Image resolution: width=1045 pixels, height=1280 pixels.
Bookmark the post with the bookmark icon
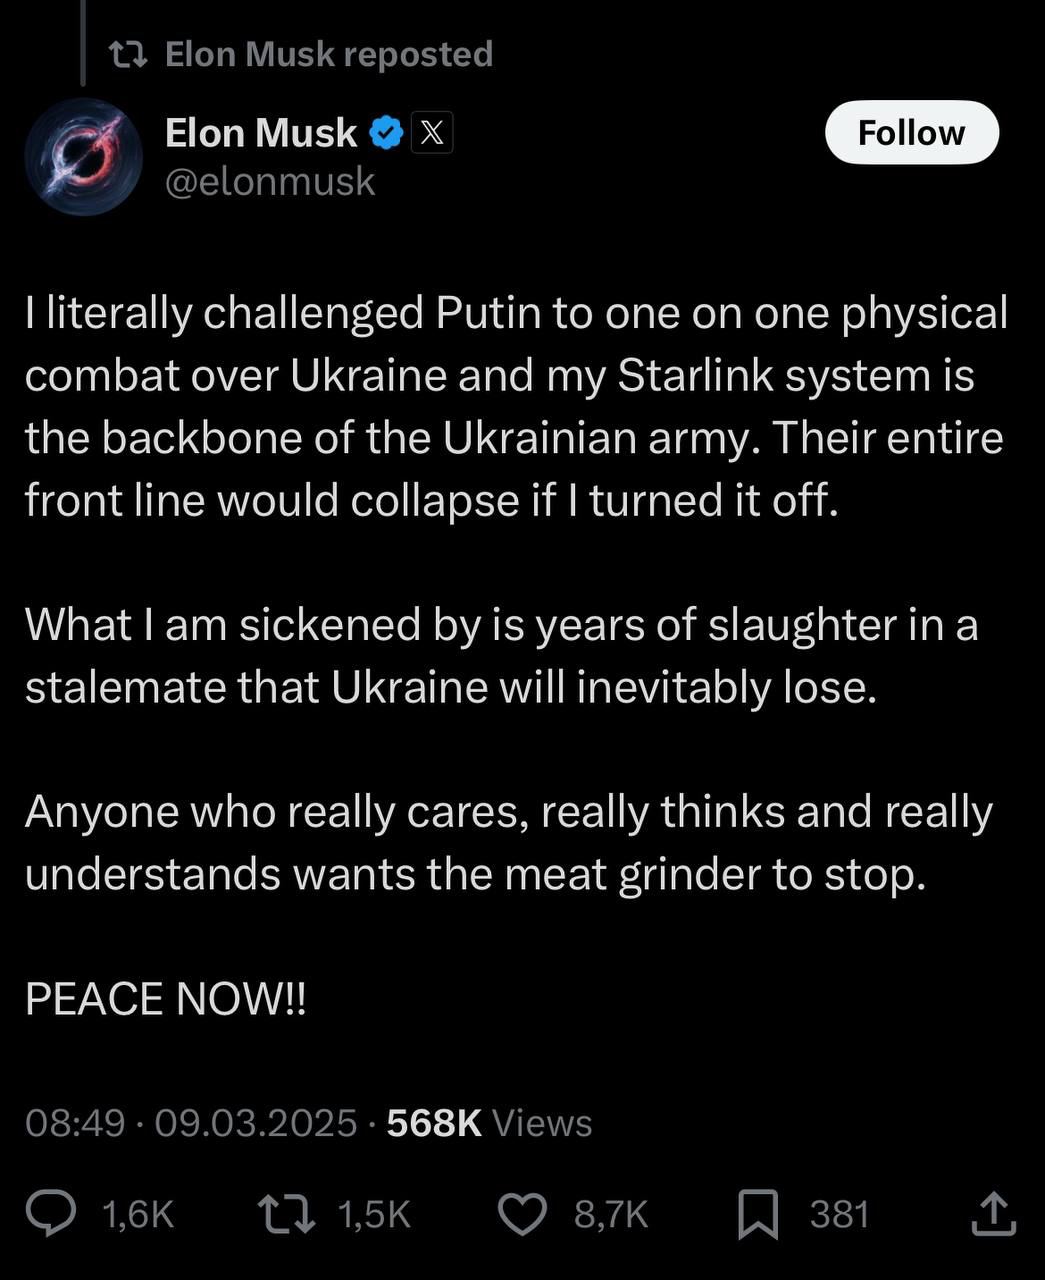pos(758,1215)
